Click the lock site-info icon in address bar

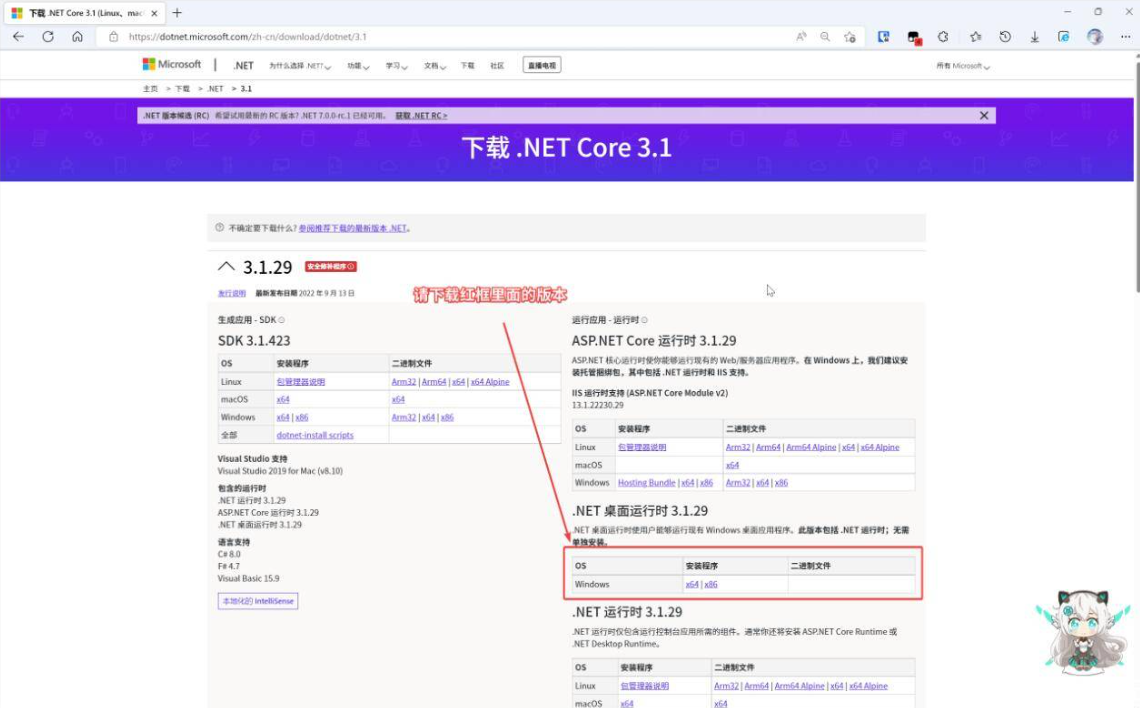(113, 36)
